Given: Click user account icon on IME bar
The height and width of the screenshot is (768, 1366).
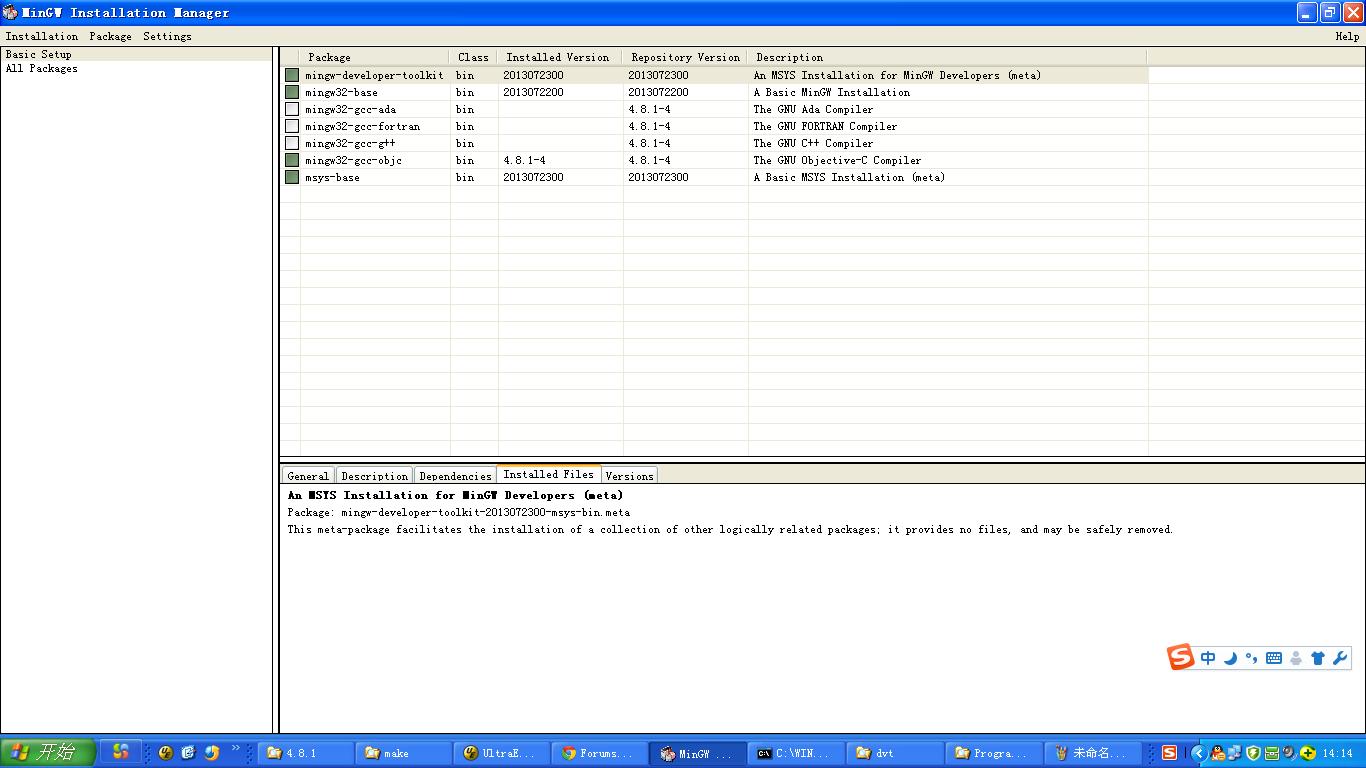Looking at the screenshot, I should coord(1296,658).
